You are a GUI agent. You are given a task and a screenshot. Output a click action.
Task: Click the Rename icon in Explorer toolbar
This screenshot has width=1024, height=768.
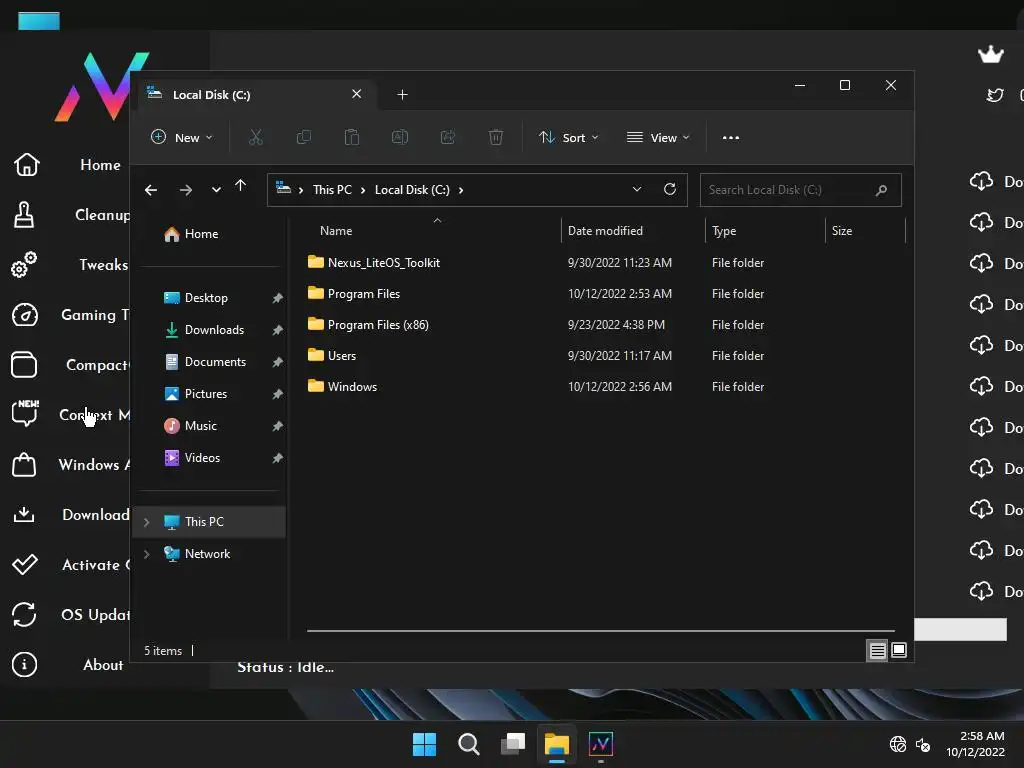click(x=400, y=137)
